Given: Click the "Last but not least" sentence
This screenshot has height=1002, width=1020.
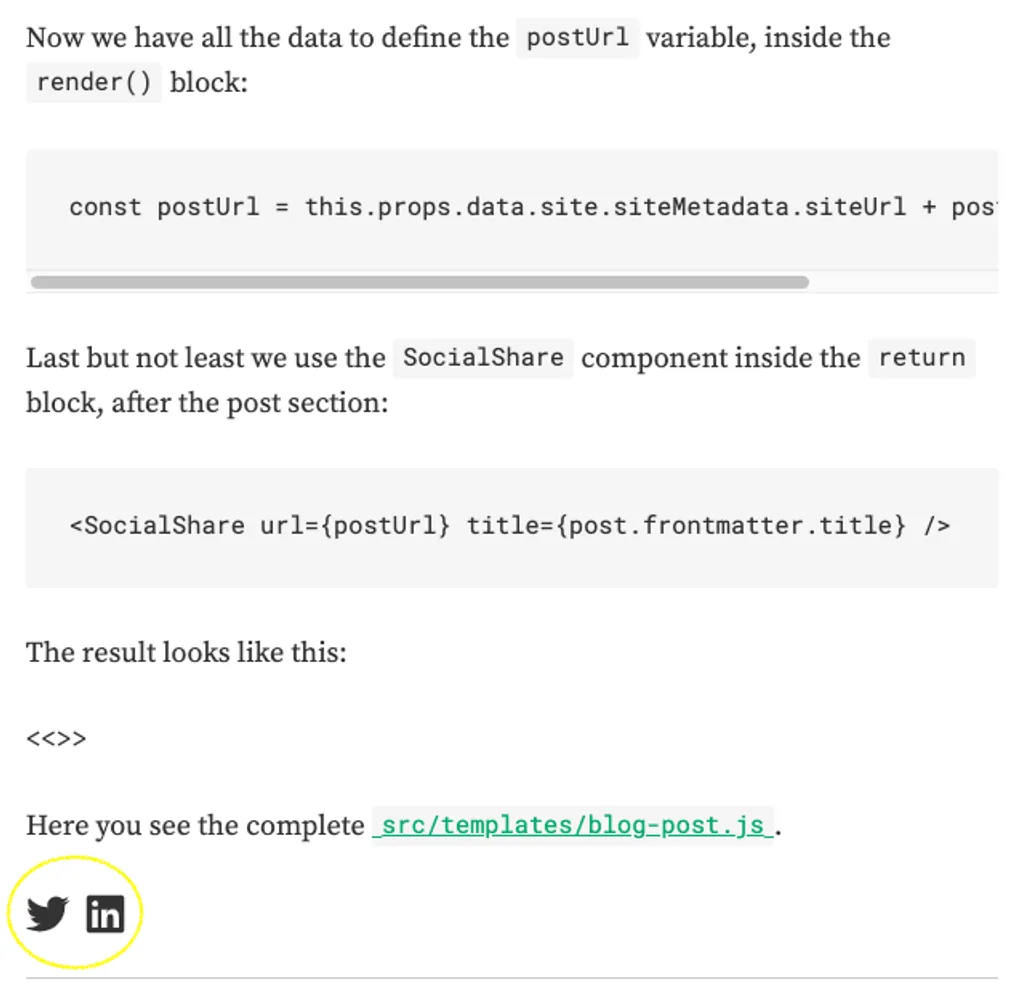Looking at the screenshot, I should tap(205, 358).
